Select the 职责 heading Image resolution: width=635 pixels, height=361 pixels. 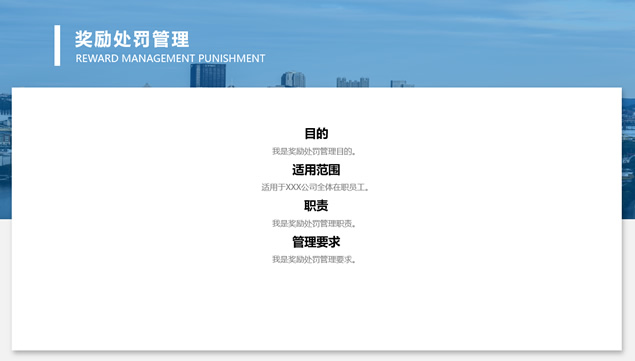316,205
